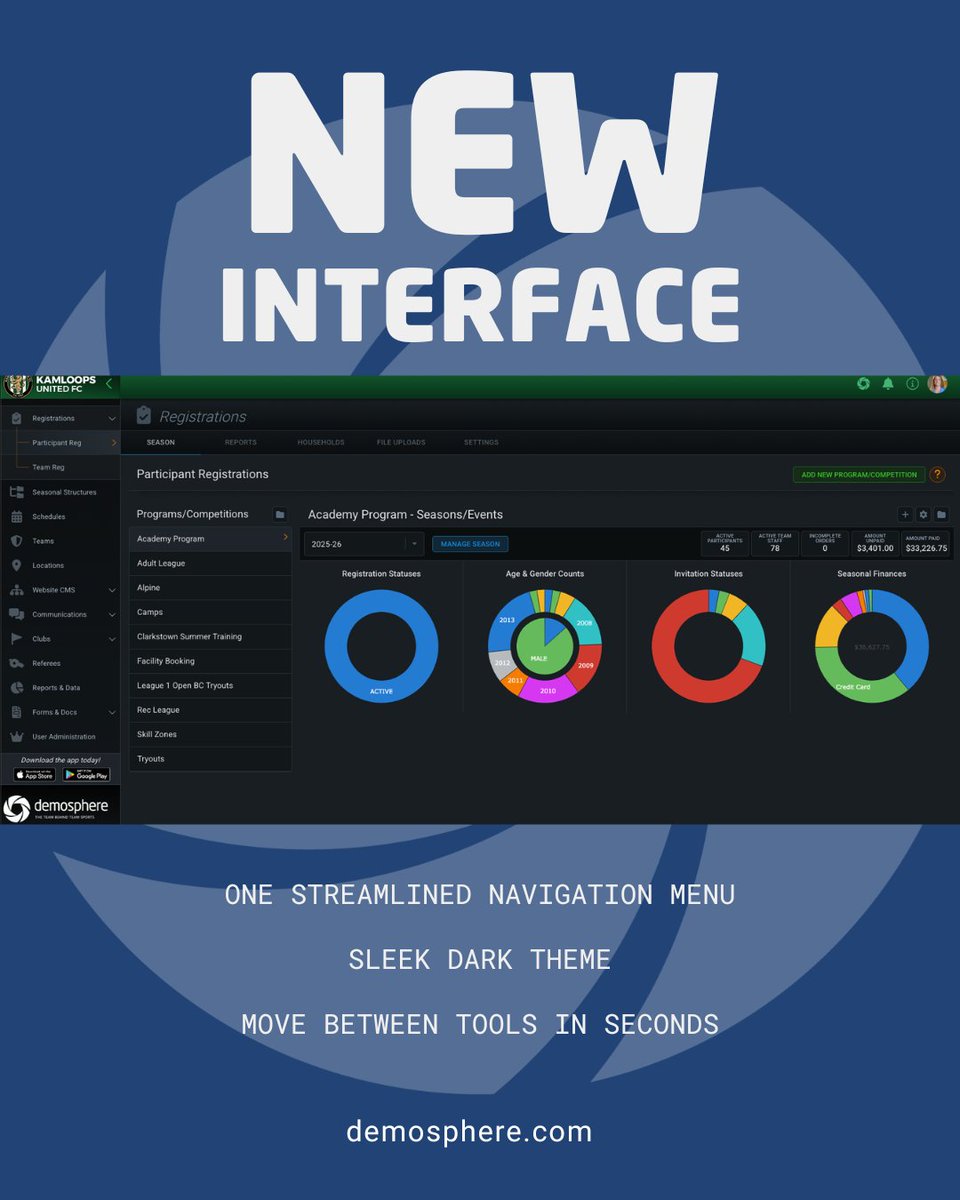Click the Add New Program/Competition button

pos(859,475)
